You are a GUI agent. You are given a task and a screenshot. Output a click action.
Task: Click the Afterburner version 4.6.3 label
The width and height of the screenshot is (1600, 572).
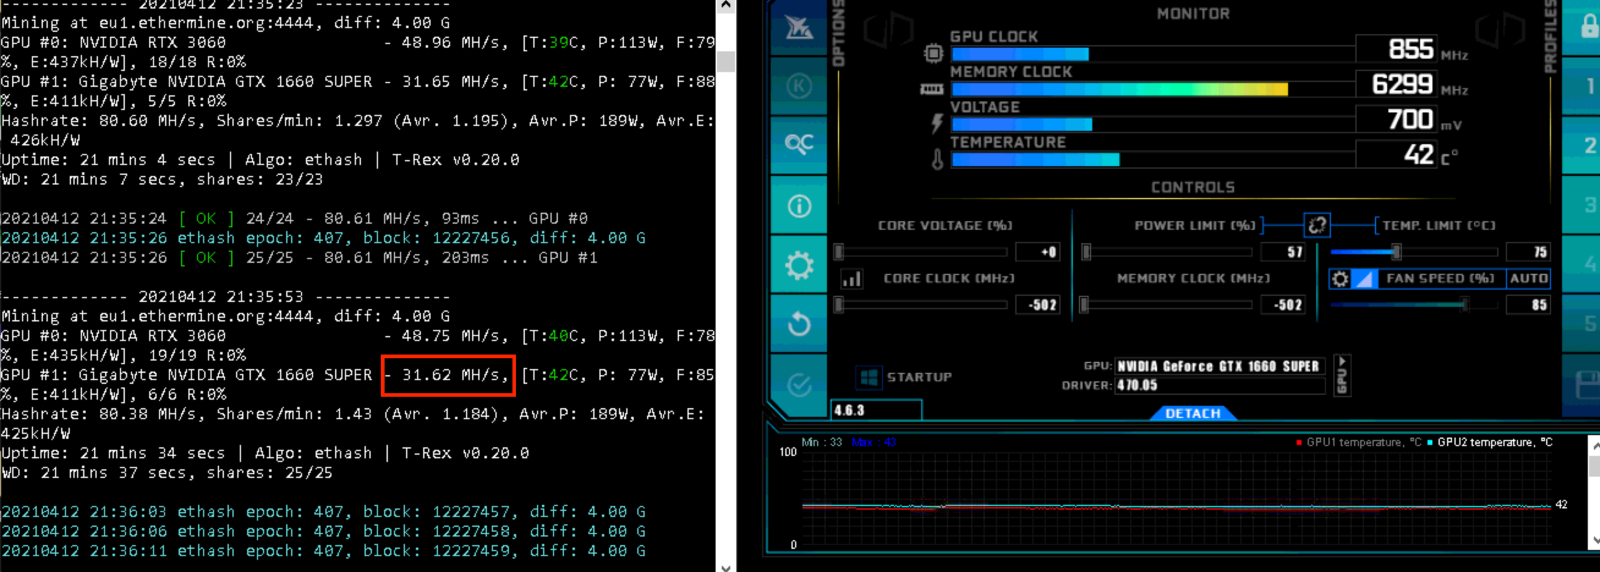tap(850, 410)
